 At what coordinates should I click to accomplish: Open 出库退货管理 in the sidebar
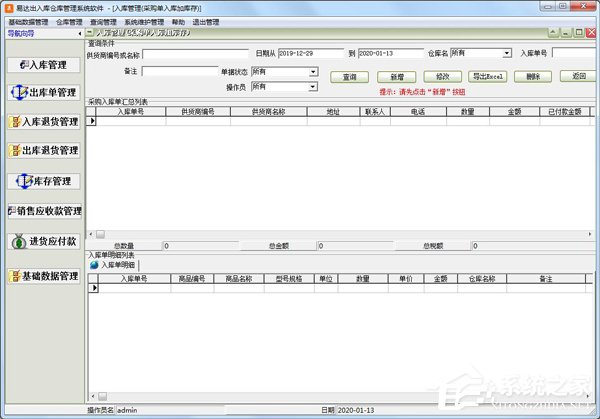[44, 150]
